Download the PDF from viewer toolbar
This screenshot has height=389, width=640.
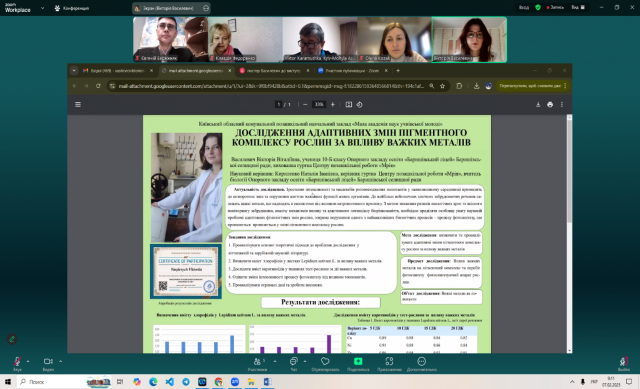click(x=538, y=104)
